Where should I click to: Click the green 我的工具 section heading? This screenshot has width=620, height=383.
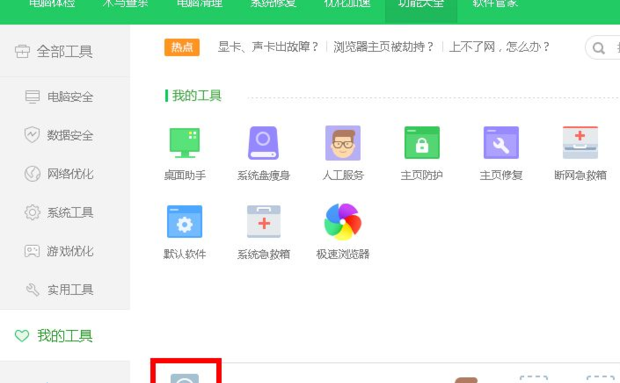[197, 96]
